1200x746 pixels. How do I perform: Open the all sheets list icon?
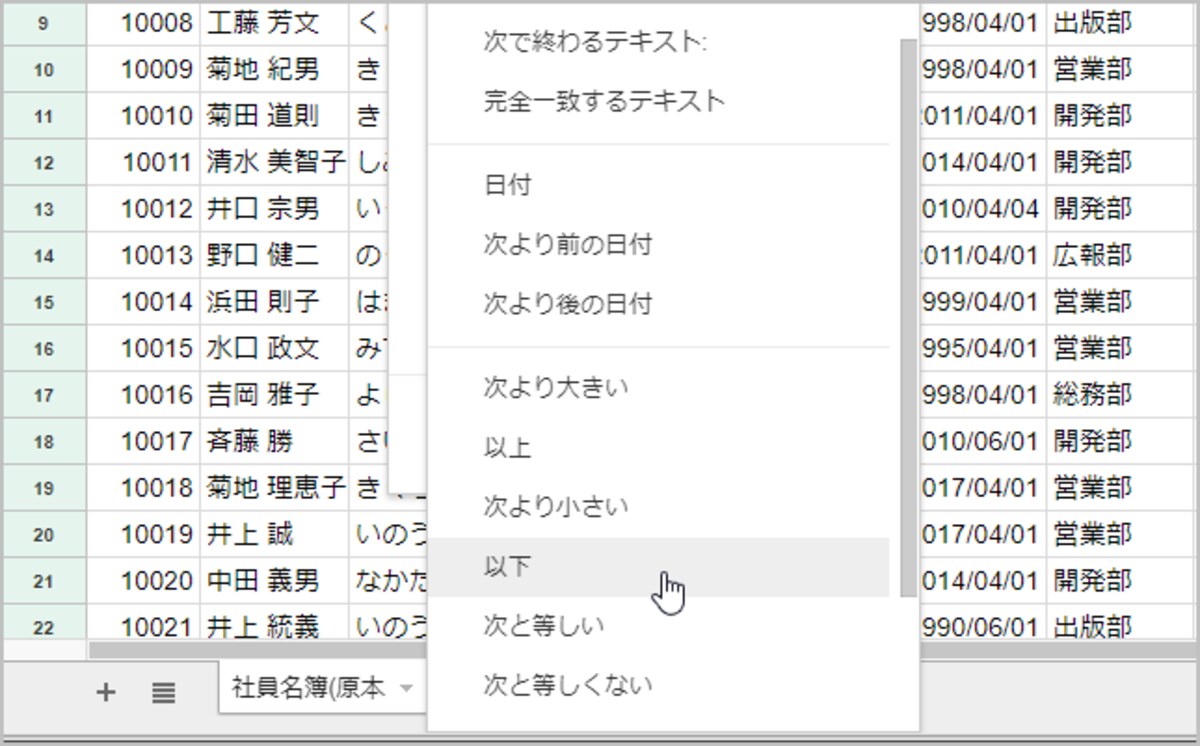(164, 691)
